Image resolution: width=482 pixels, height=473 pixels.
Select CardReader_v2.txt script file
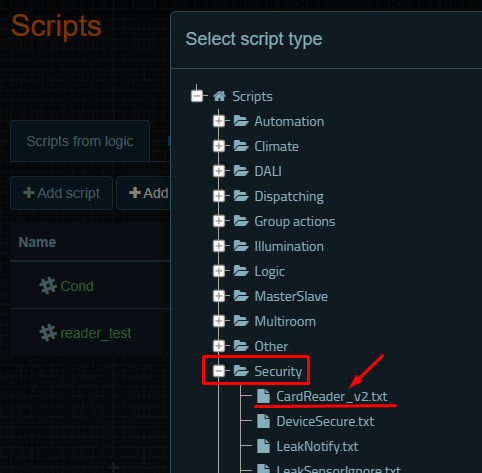tap(332, 396)
